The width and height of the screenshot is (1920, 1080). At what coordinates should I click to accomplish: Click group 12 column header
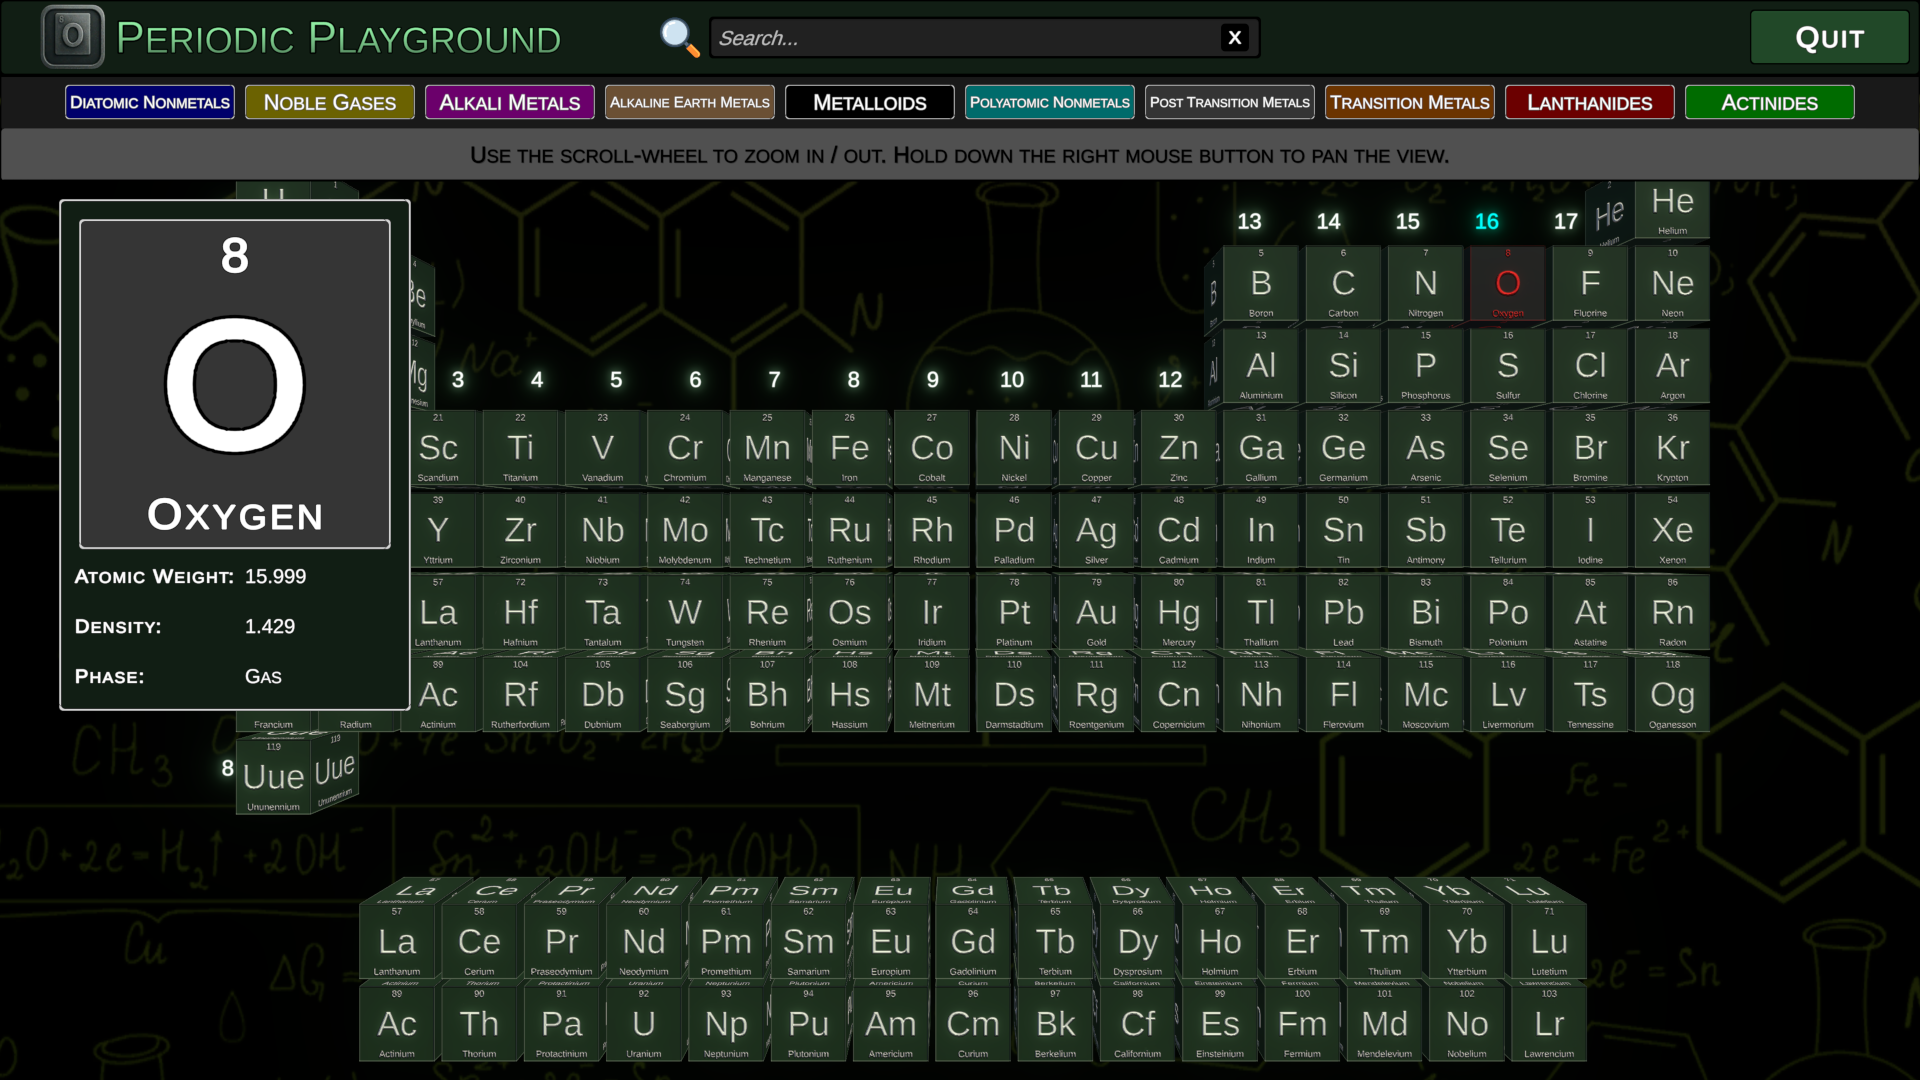[1170, 380]
